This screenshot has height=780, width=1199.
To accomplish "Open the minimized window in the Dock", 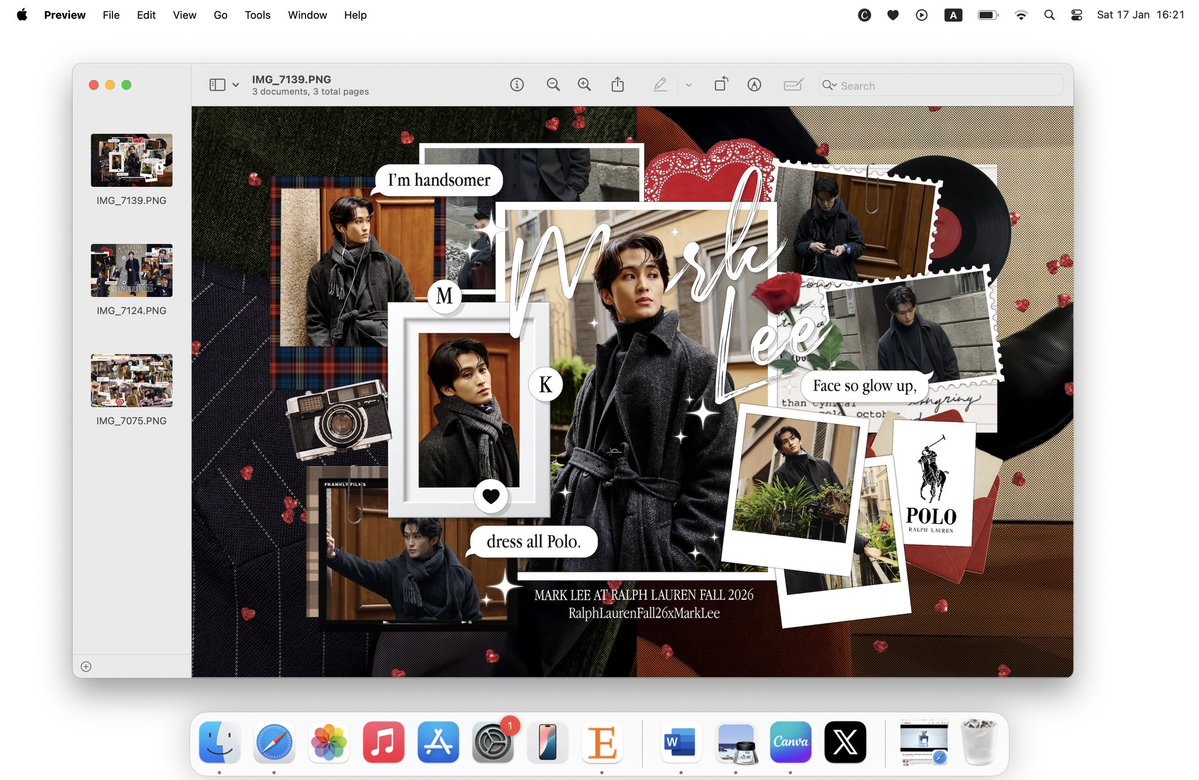I will pyautogui.click(x=924, y=742).
